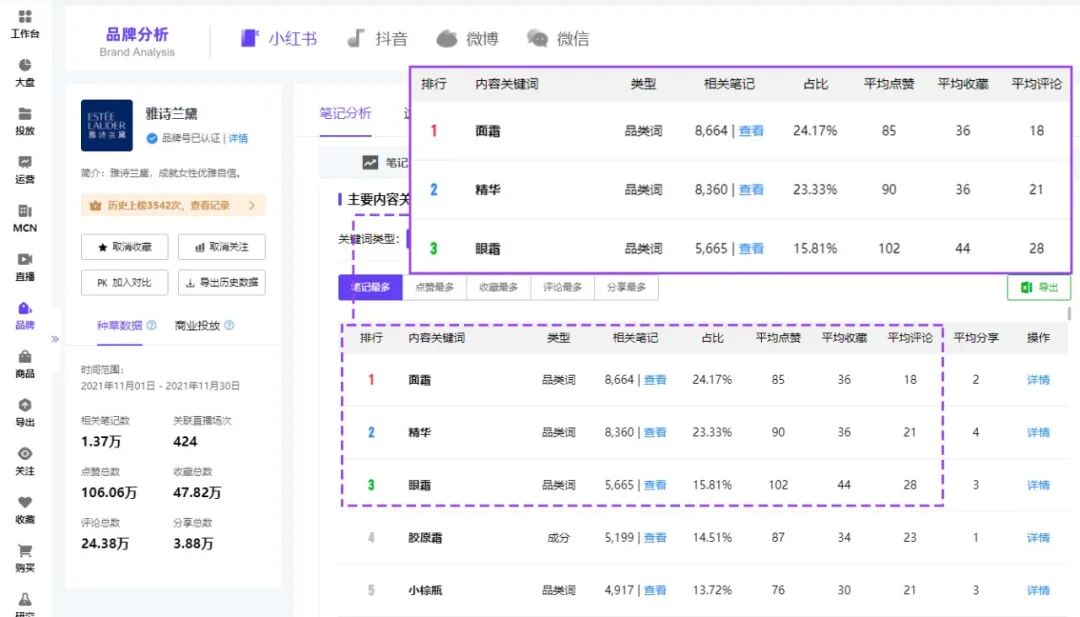Click 查看 link in the 眼霜 row
The height and width of the screenshot is (617, 1080).
click(x=655, y=485)
